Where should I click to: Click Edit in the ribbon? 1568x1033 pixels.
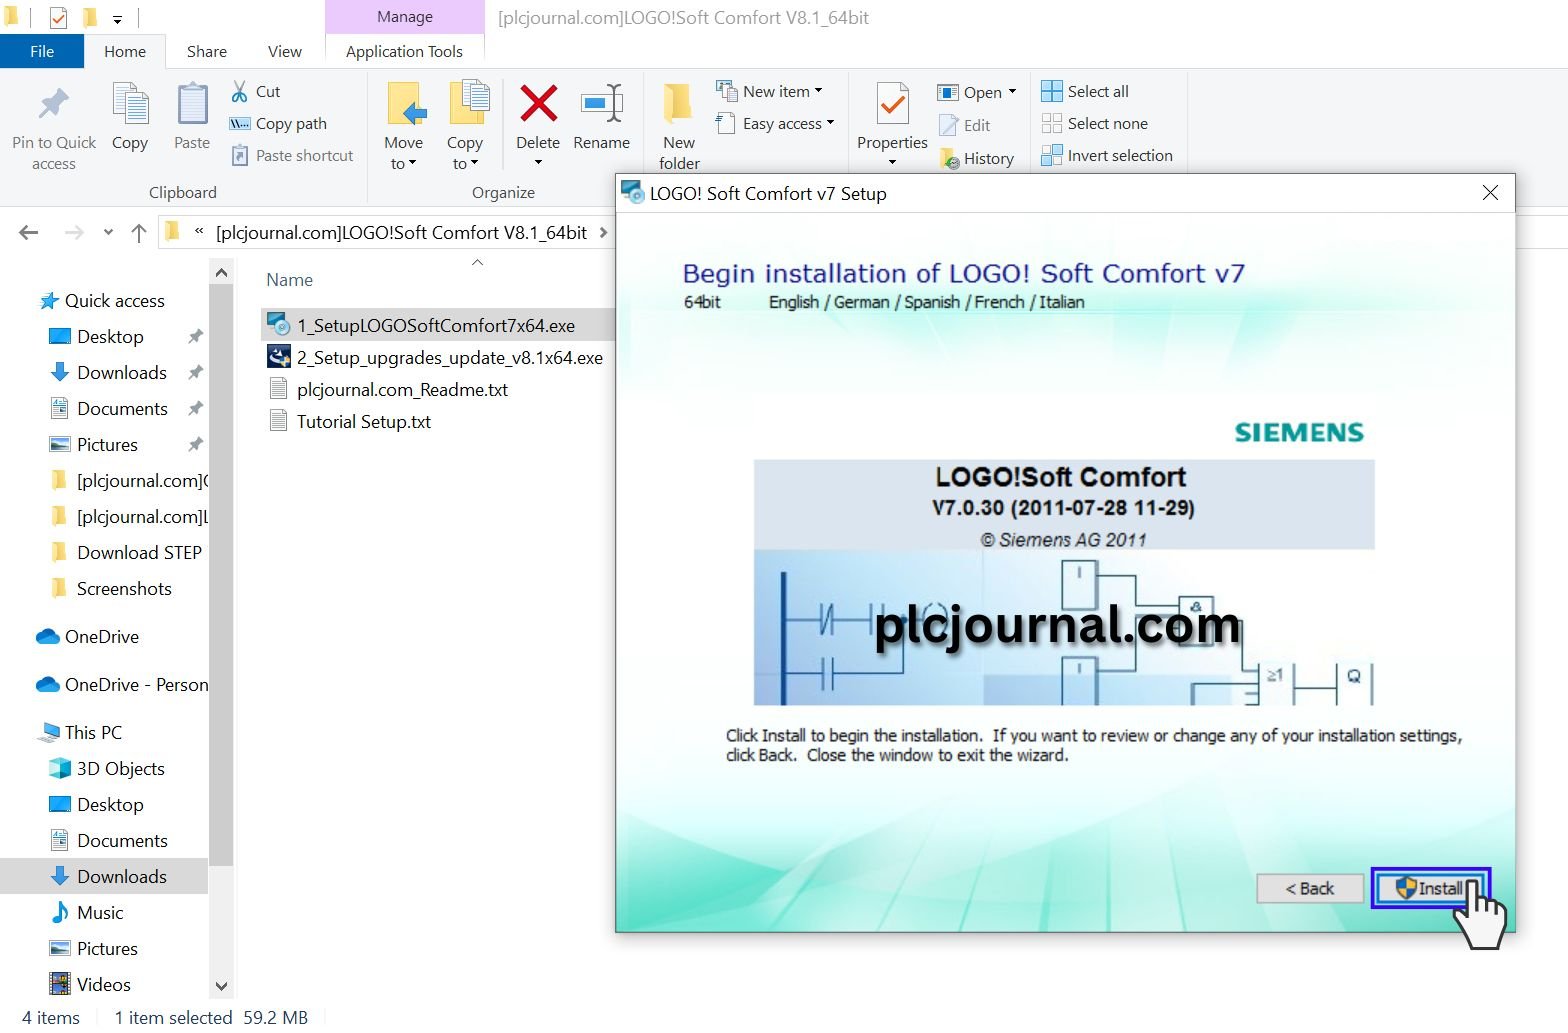click(965, 125)
